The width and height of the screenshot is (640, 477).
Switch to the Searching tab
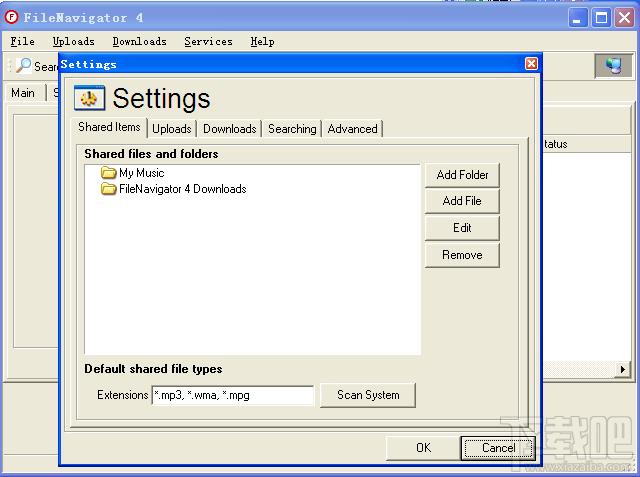pyautogui.click(x=292, y=129)
